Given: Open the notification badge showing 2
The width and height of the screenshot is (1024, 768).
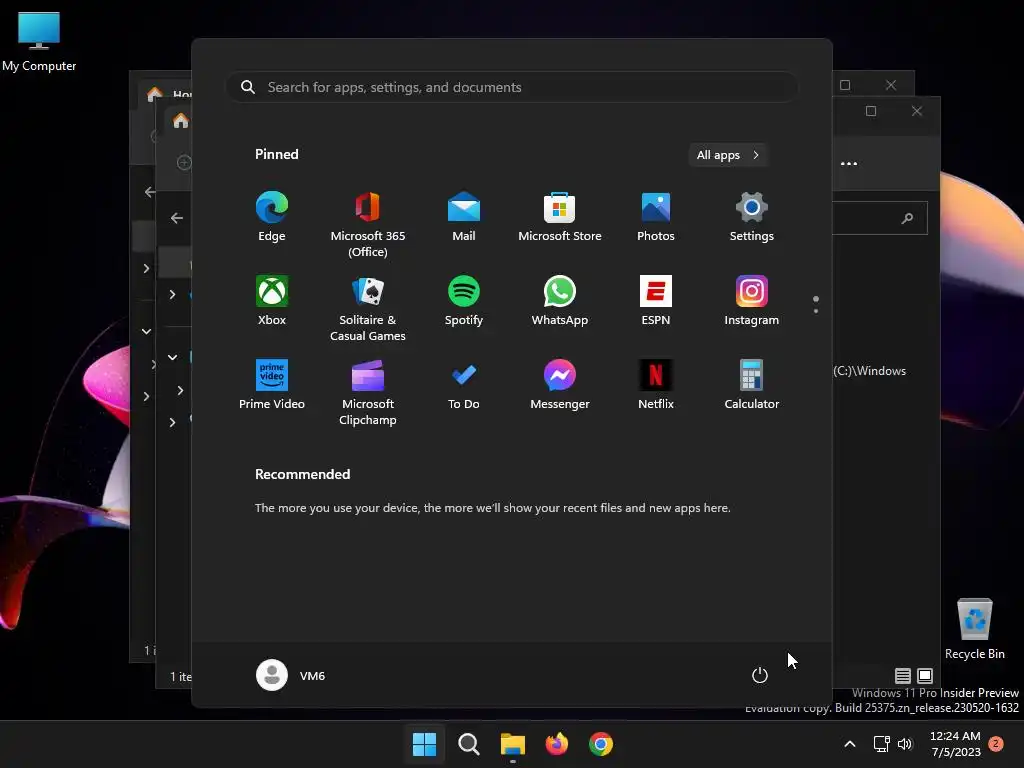Looking at the screenshot, I should [996, 744].
